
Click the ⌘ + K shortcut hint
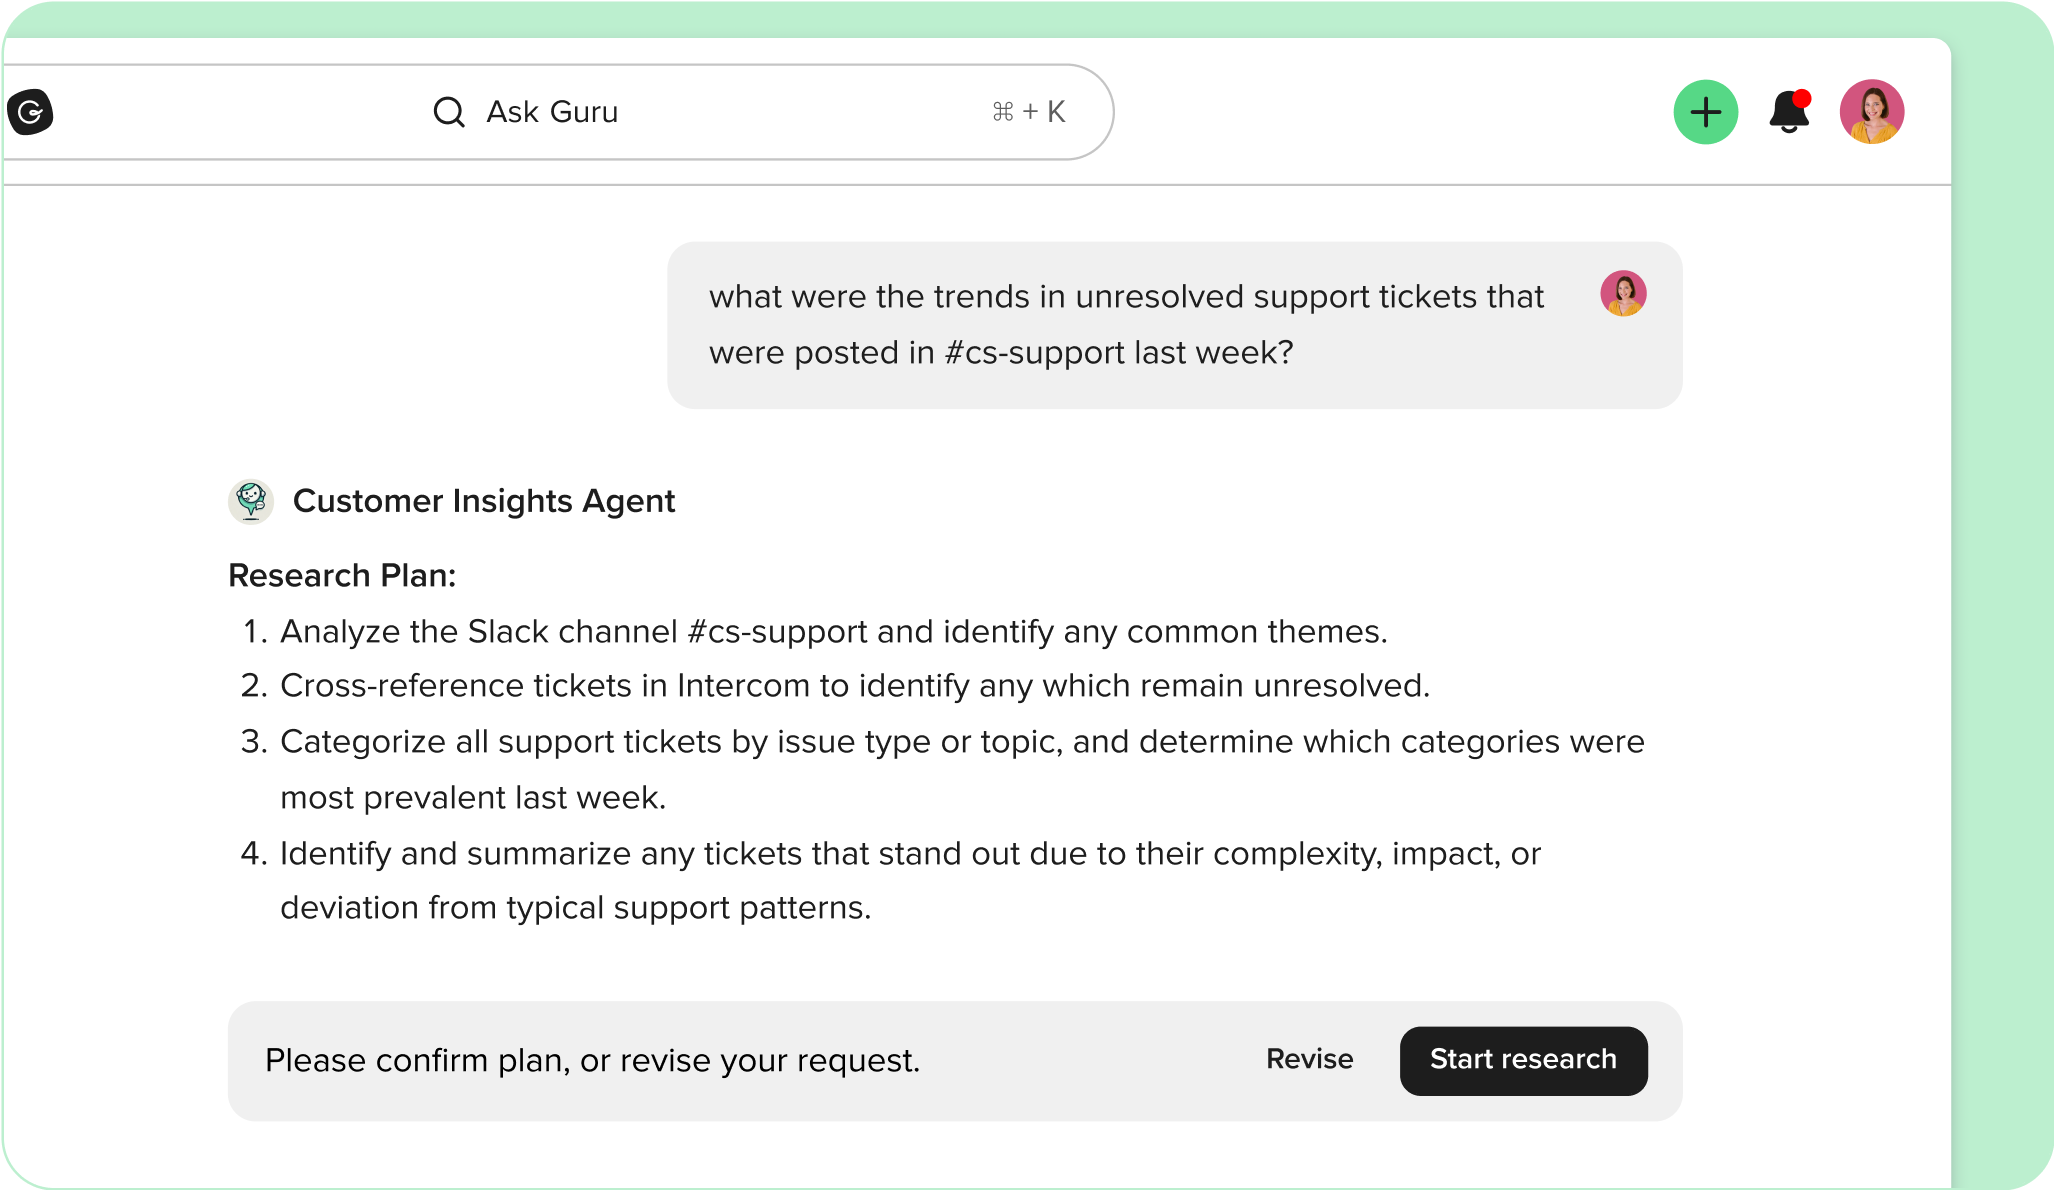(x=1028, y=112)
